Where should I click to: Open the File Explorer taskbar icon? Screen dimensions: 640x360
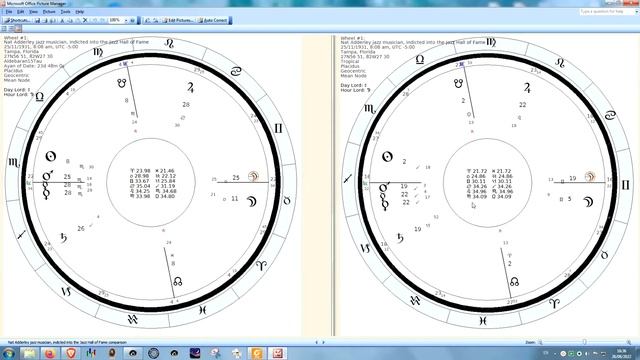click(29, 353)
